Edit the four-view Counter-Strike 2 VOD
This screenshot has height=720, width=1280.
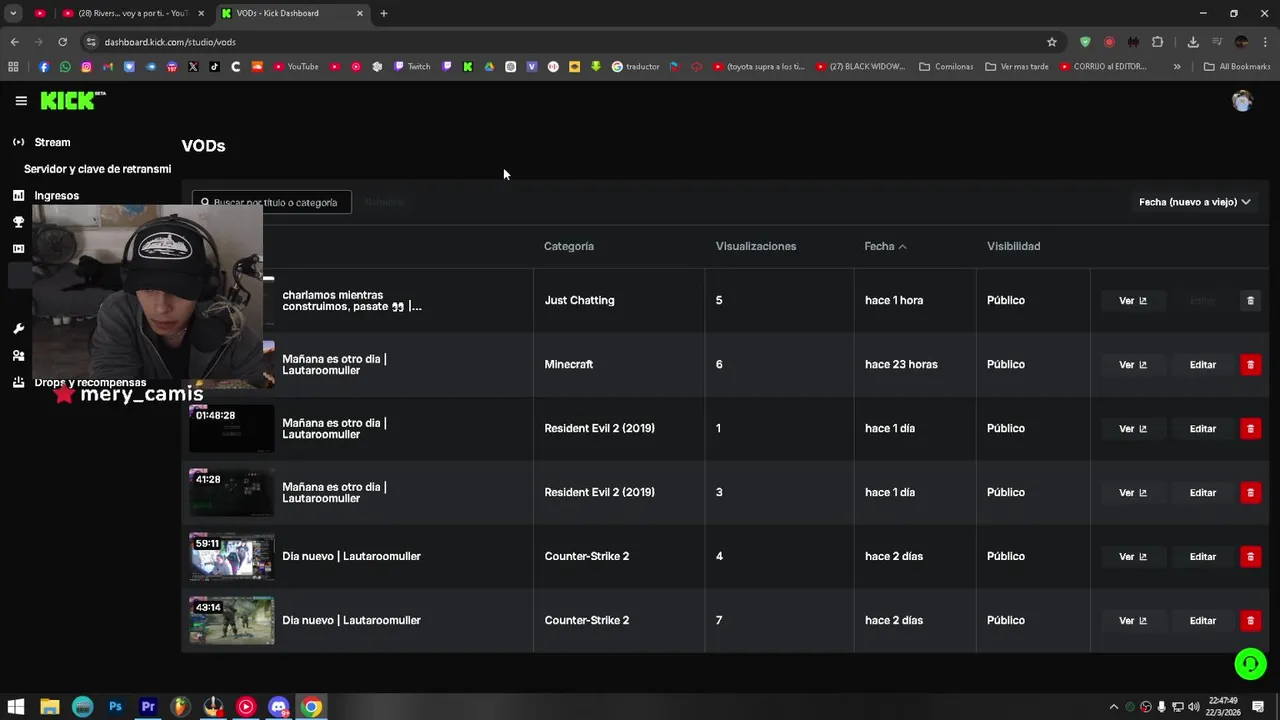pyautogui.click(x=1203, y=557)
